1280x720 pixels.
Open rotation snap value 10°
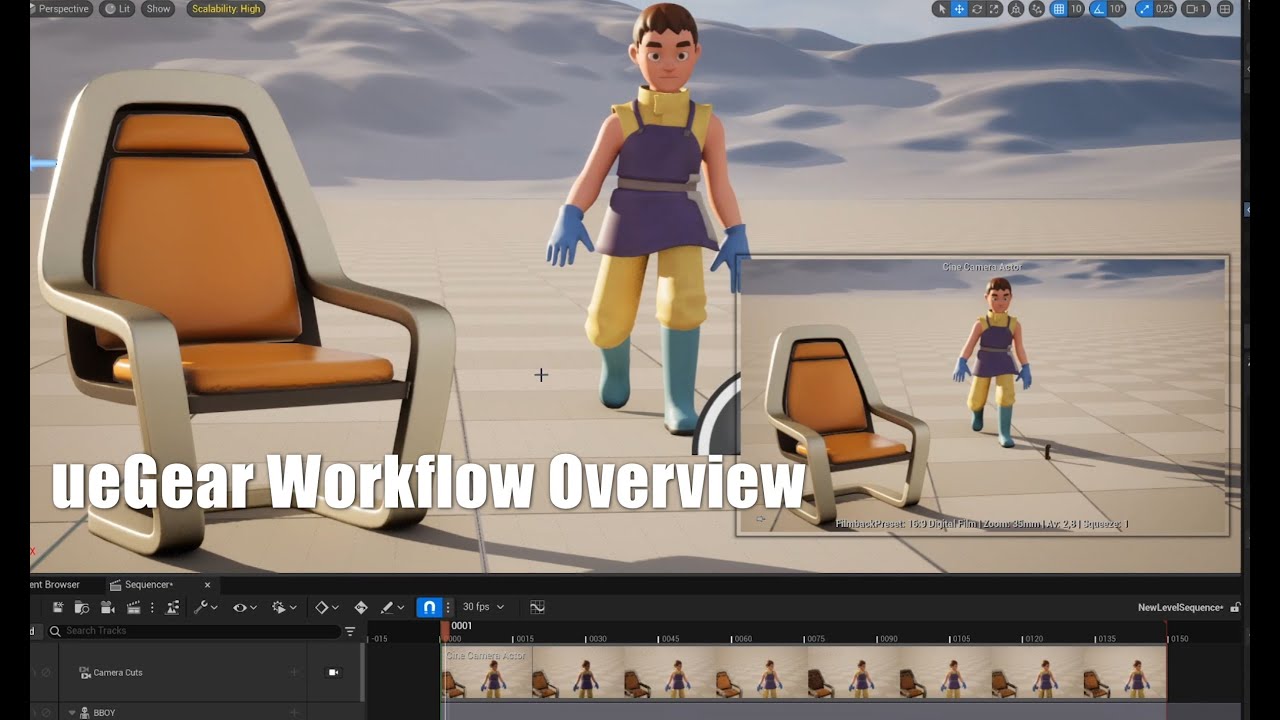[1117, 9]
